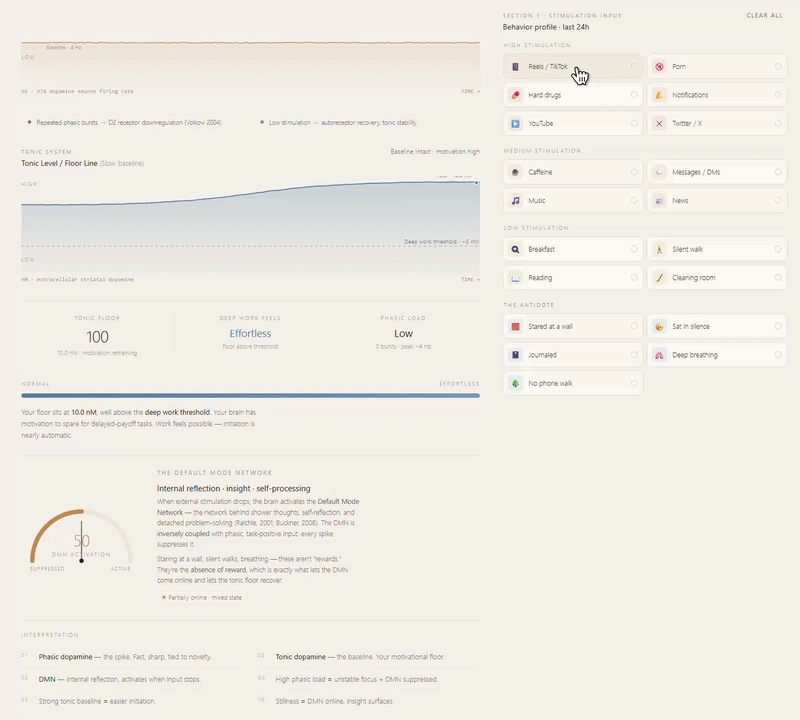Image resolution: width=800 pixels, height=720 pixels.
Task: Select the Journaled activity card
Action: 573,355
